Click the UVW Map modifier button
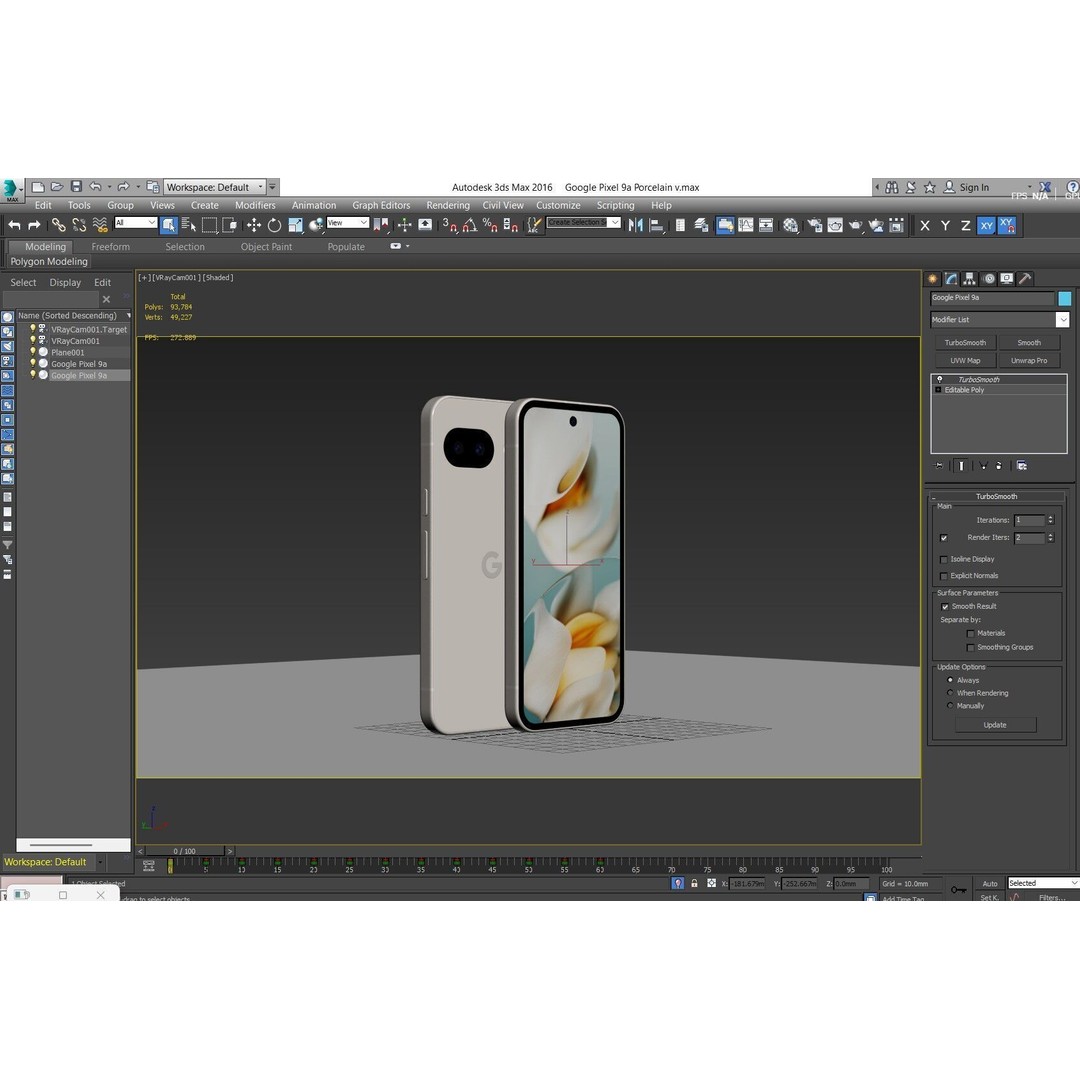Viewport: 1080px width, 1080px height. pos(965,360)
